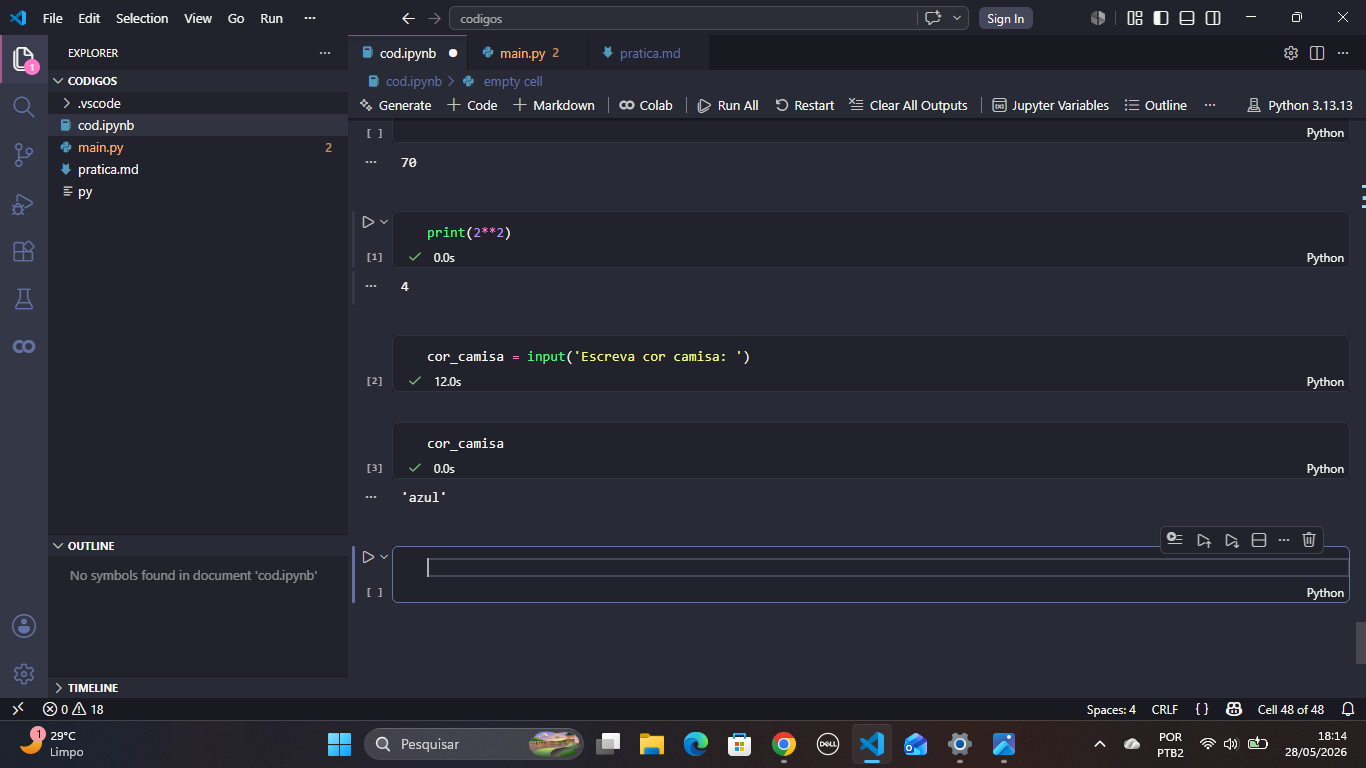
Task: Collapse the OUTLINE section
Action: [198, 546]
